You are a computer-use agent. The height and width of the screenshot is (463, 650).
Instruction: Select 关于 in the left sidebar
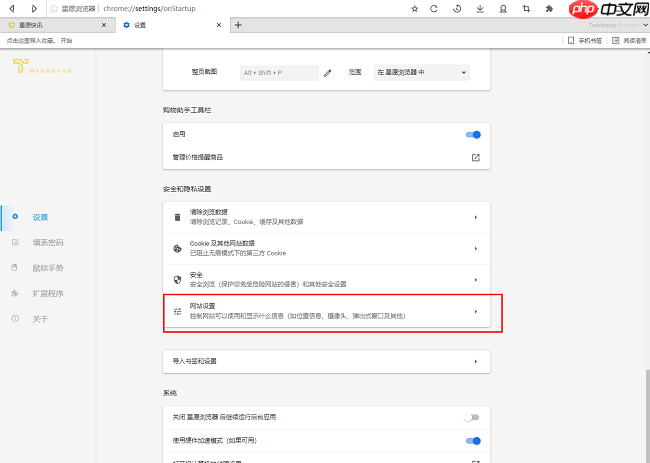coord(40,319)
